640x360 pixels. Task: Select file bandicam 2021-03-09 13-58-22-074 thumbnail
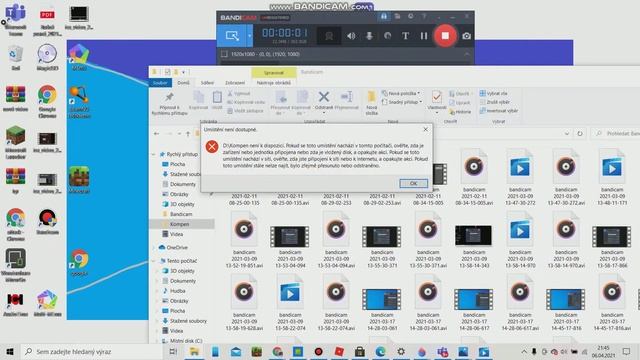290,293
